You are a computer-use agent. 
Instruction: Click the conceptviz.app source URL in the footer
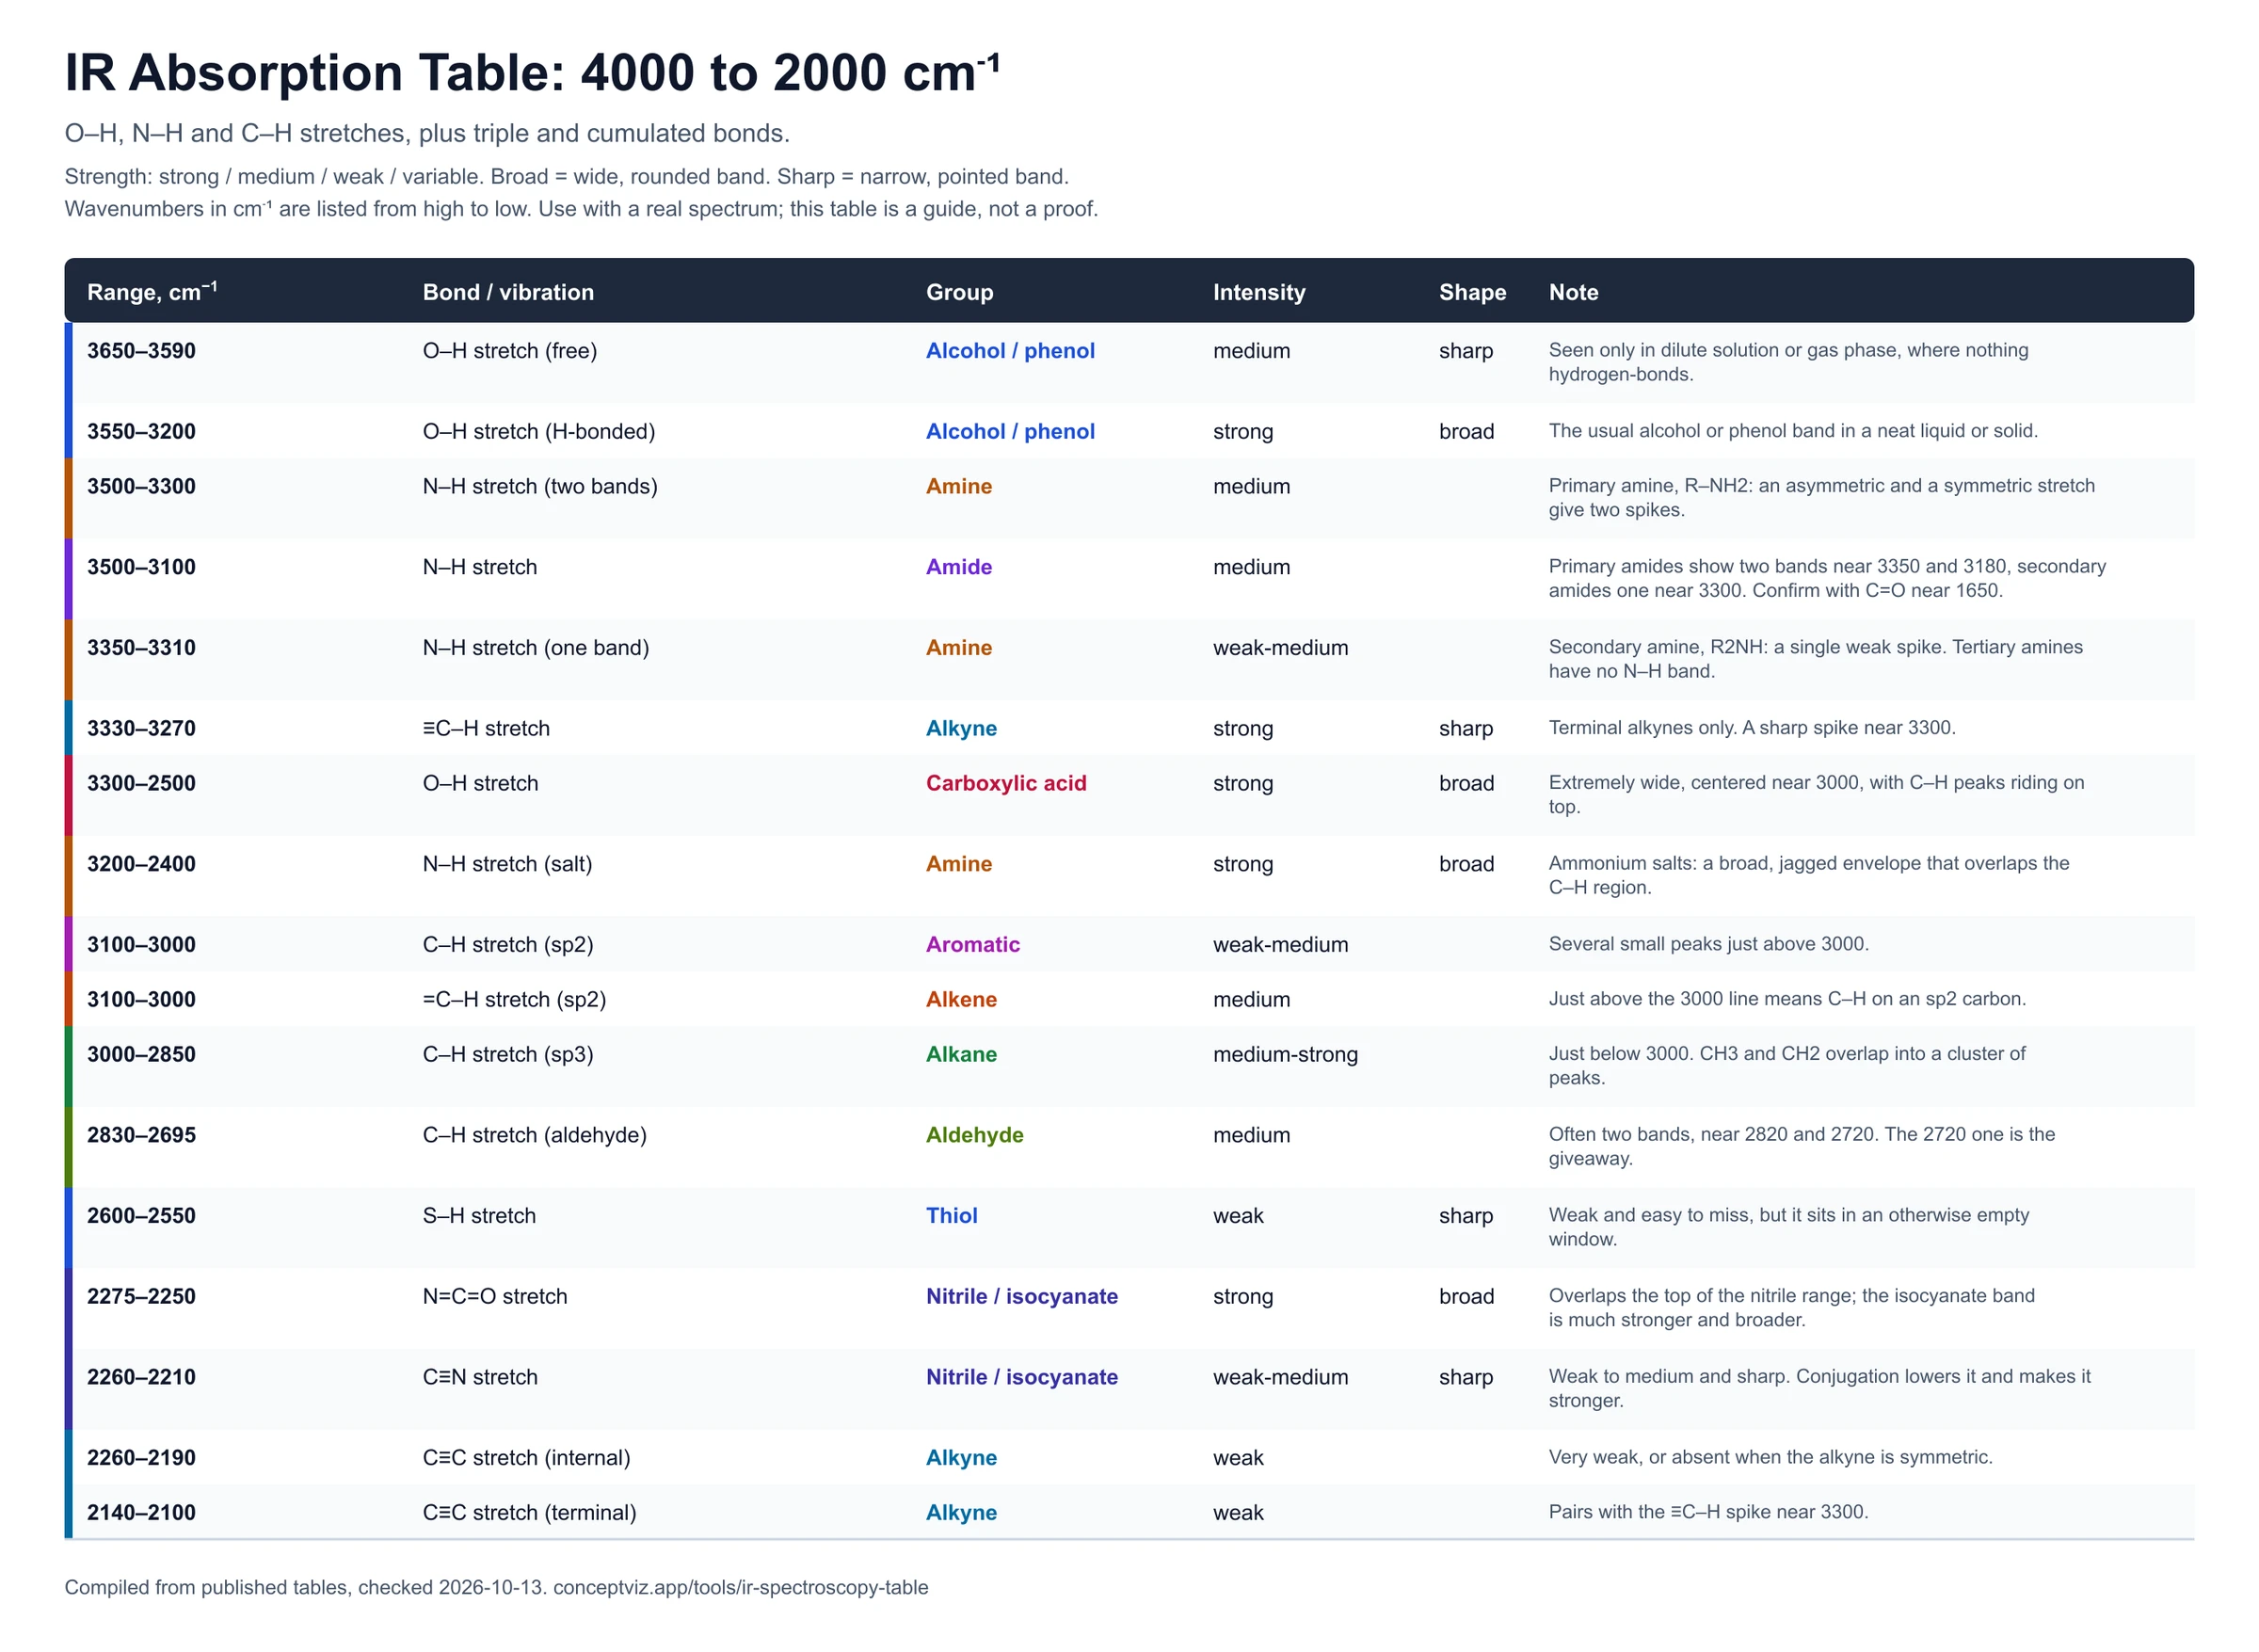(x=740, y=1588)
